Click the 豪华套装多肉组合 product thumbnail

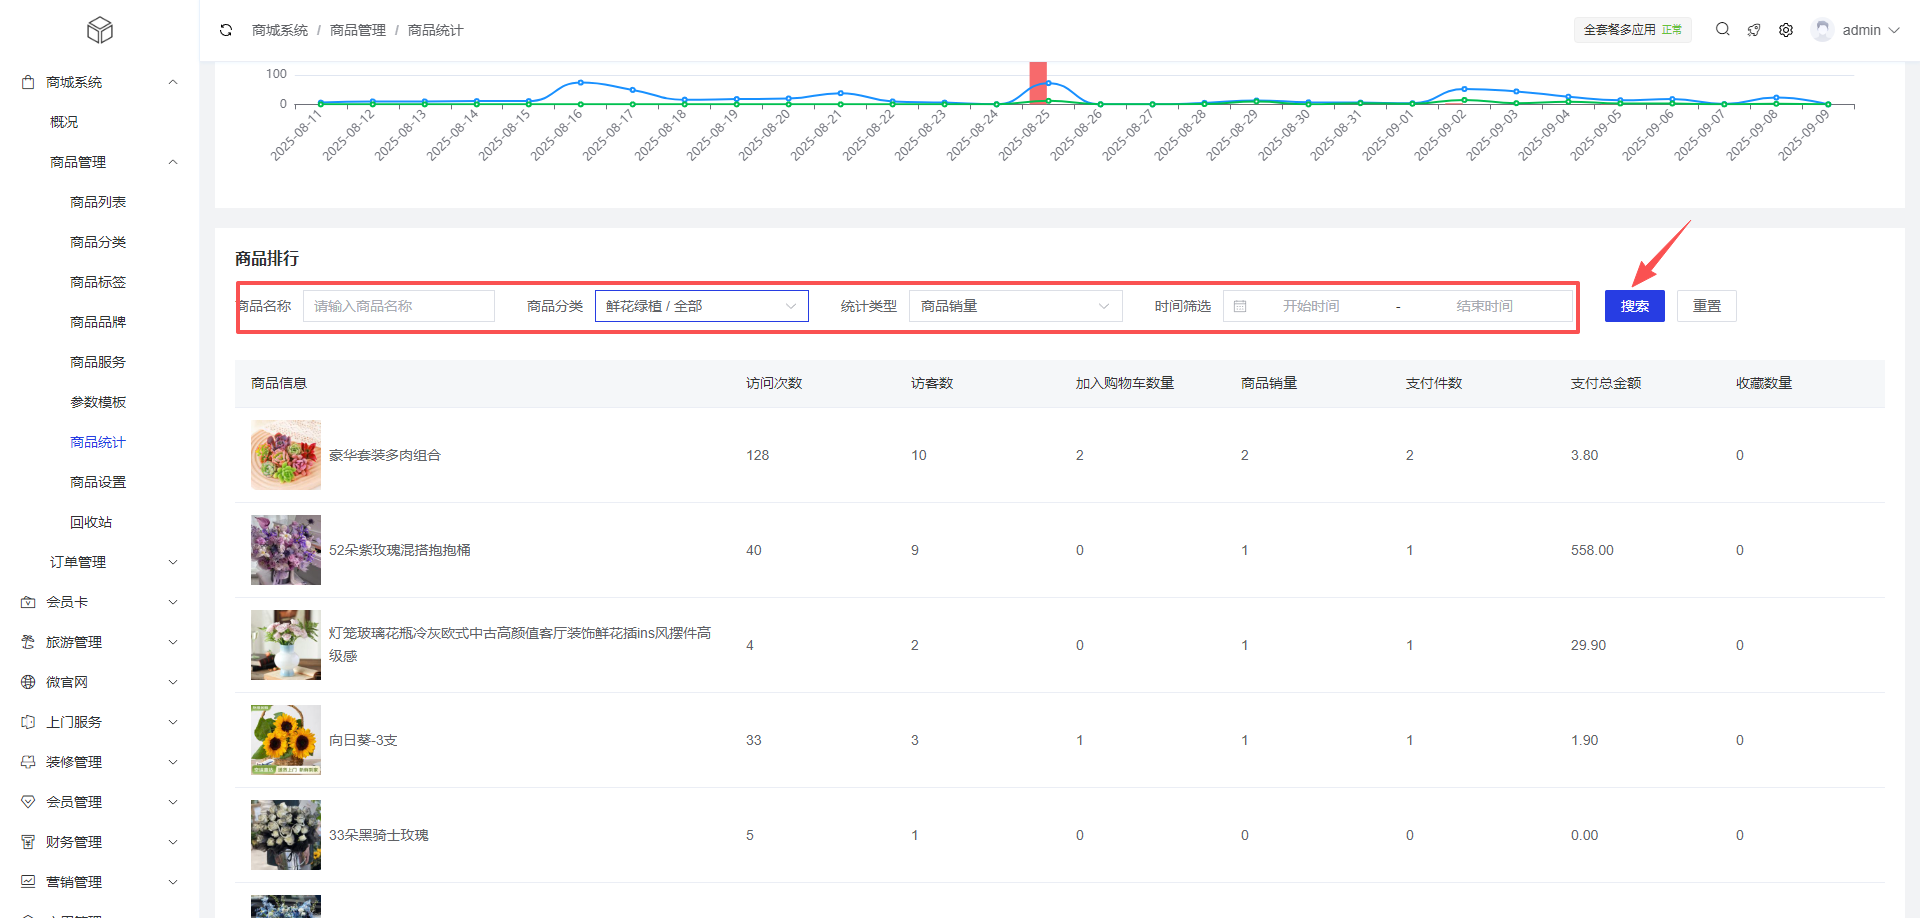pyautogui.click(x=286, y=455)
